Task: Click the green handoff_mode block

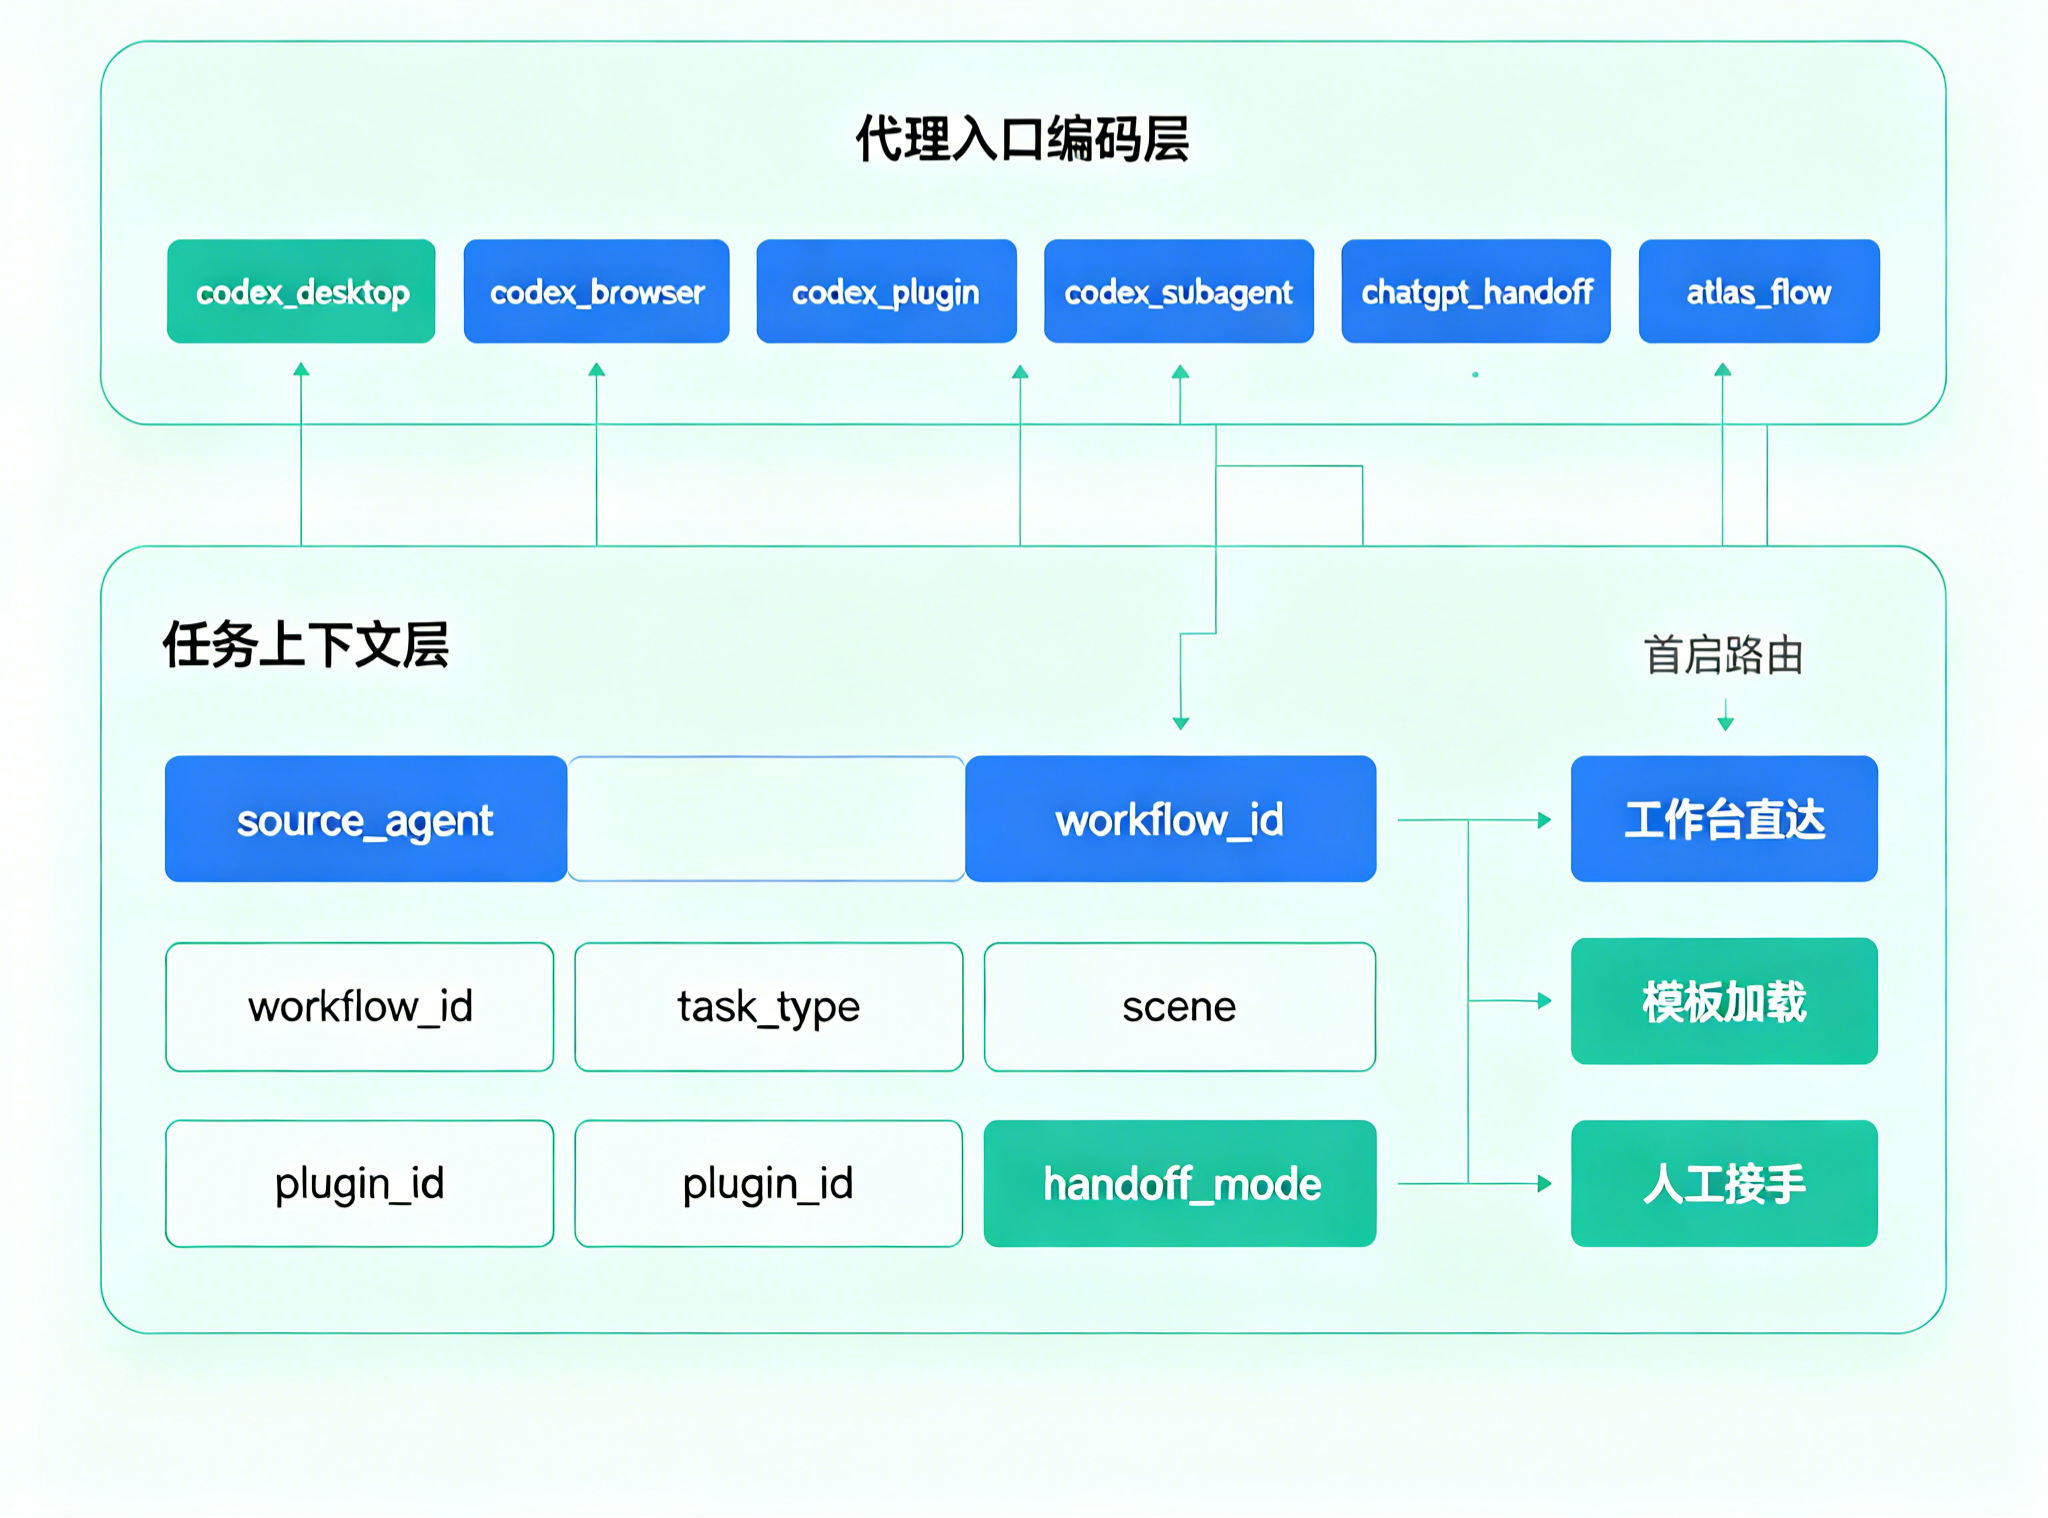Action: (x=1180, y=1184)
